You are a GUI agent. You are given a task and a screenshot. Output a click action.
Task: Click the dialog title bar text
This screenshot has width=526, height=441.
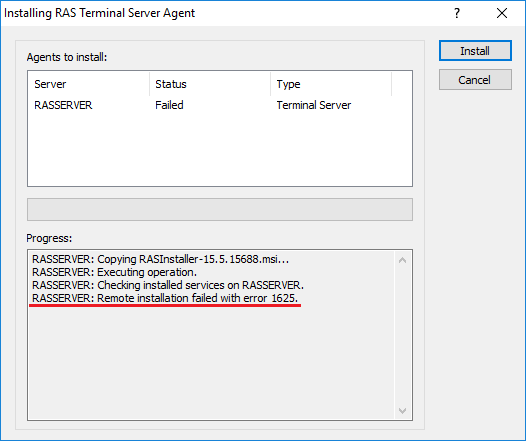pyautogui.click(x=99, y=13)
